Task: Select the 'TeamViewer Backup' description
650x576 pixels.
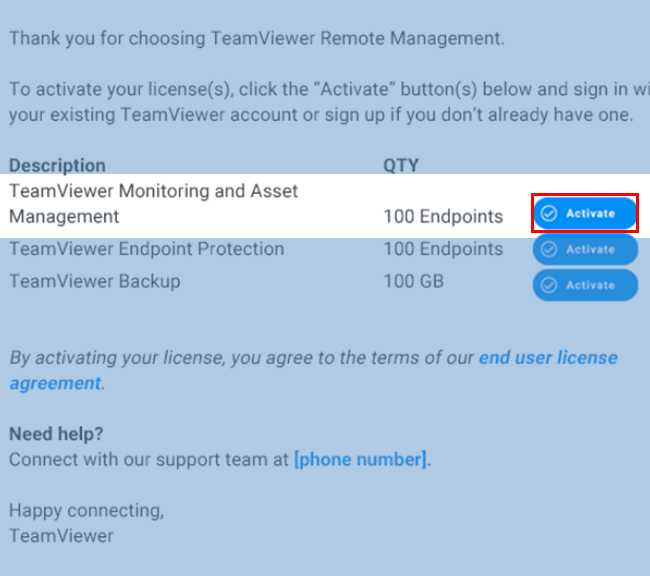Action: [x=95, y=281]
